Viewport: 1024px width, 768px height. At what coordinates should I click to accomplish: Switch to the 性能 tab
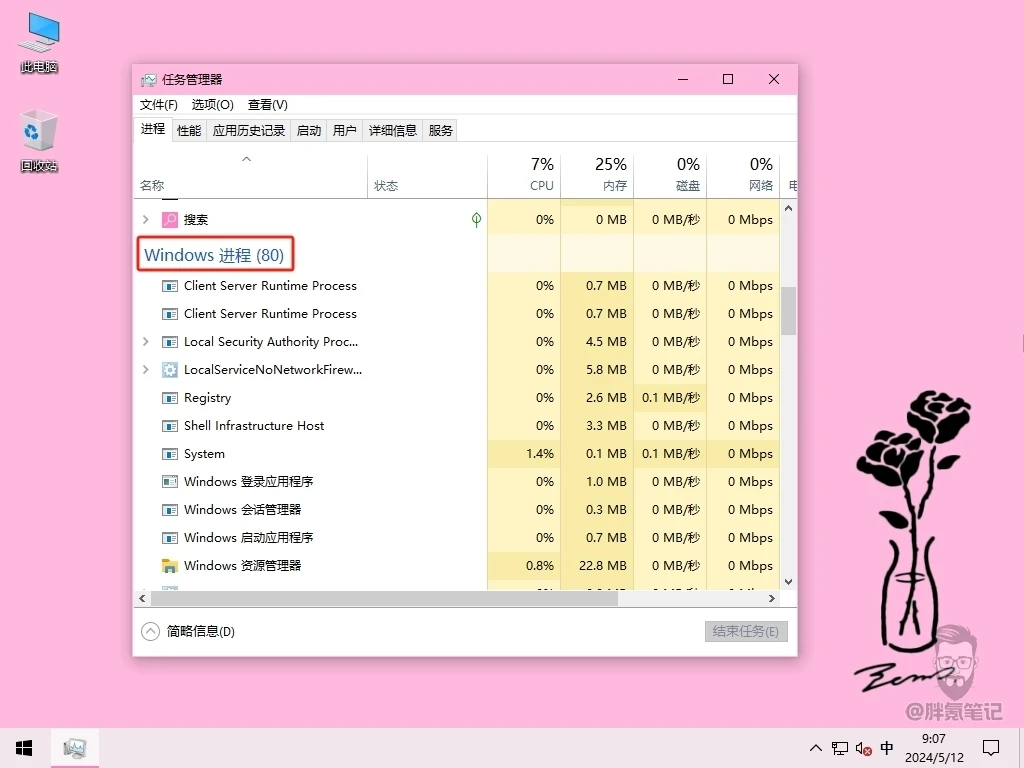click(189, 131)
